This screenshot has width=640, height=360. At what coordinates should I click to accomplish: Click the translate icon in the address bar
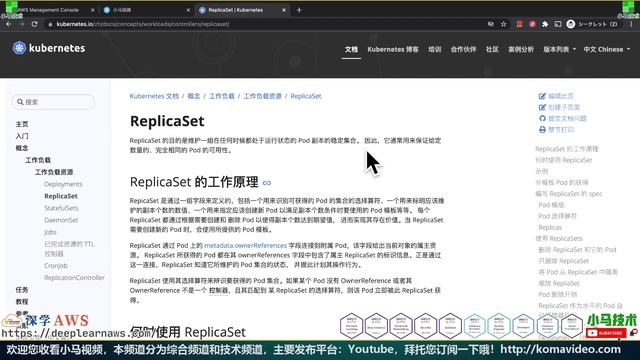pyautogui.click(x=491, y=24)
